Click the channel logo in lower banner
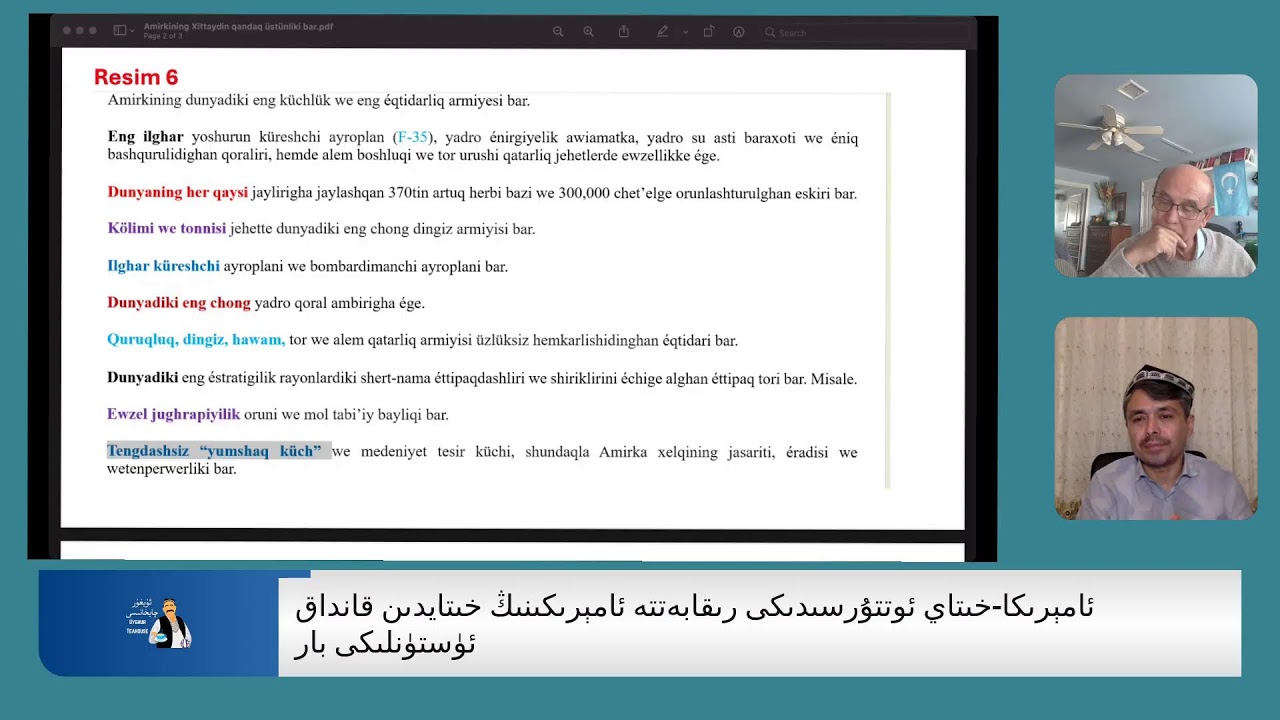The height and width of the screenshot is (720, 1280). click(x=159, y=622)
